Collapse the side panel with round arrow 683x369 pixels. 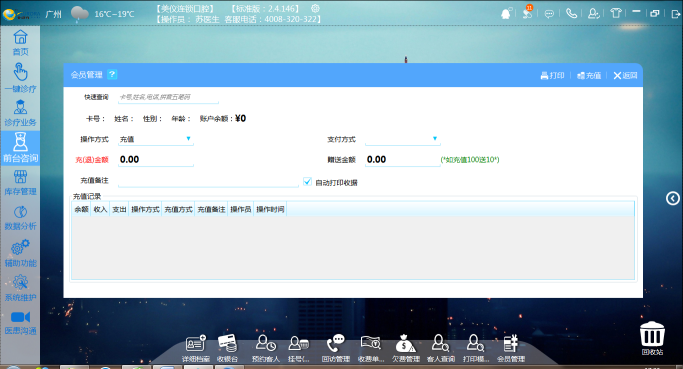click(673, 199)
